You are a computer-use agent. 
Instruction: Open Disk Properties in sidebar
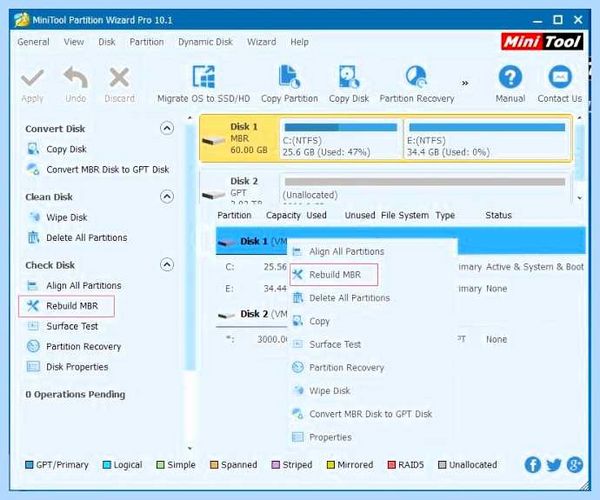tap(68, 366)
